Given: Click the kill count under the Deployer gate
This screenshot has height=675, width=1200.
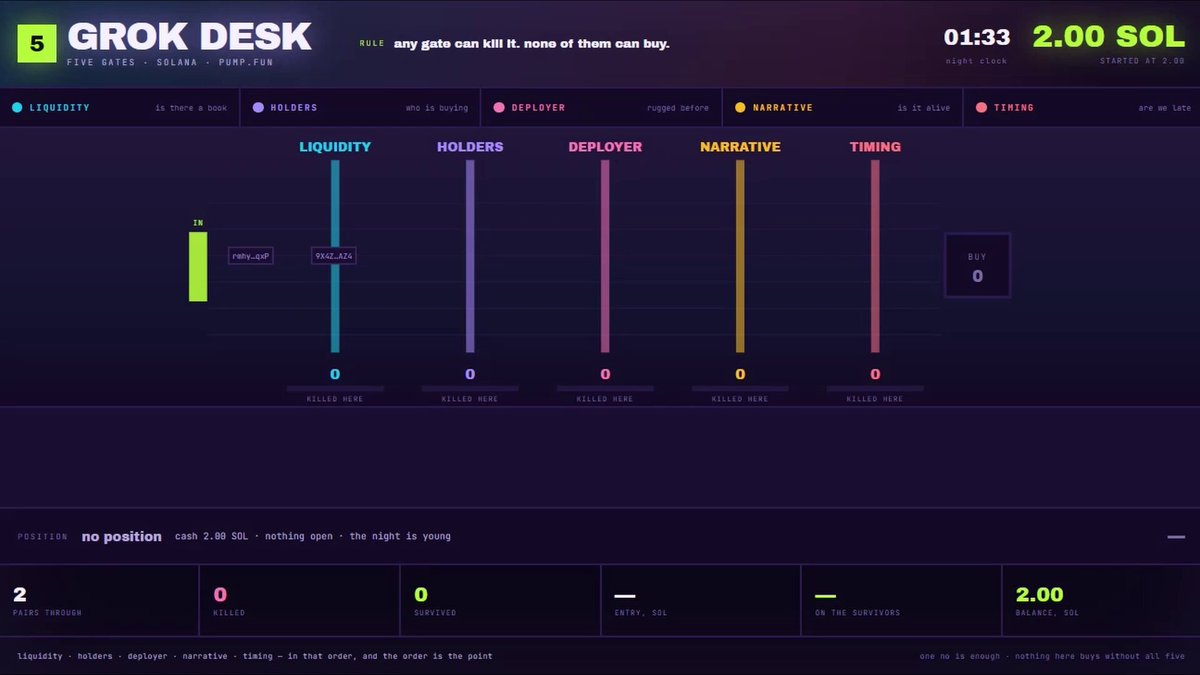Looking at the screenshot, I should tap(605, 374).
